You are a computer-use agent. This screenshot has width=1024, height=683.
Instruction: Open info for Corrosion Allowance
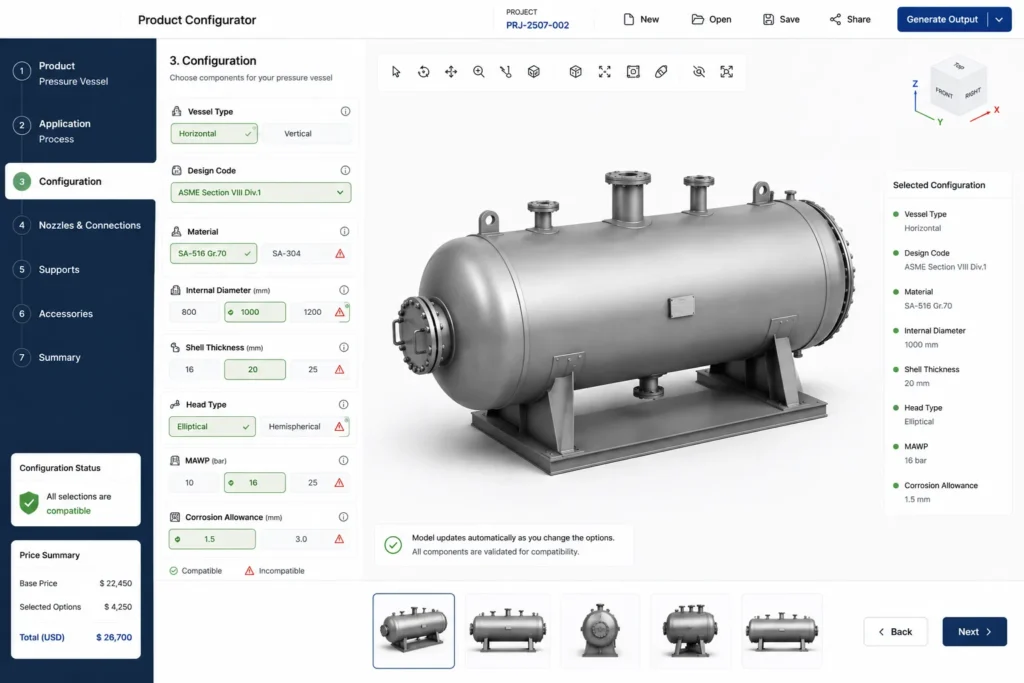tap(344, 516)
